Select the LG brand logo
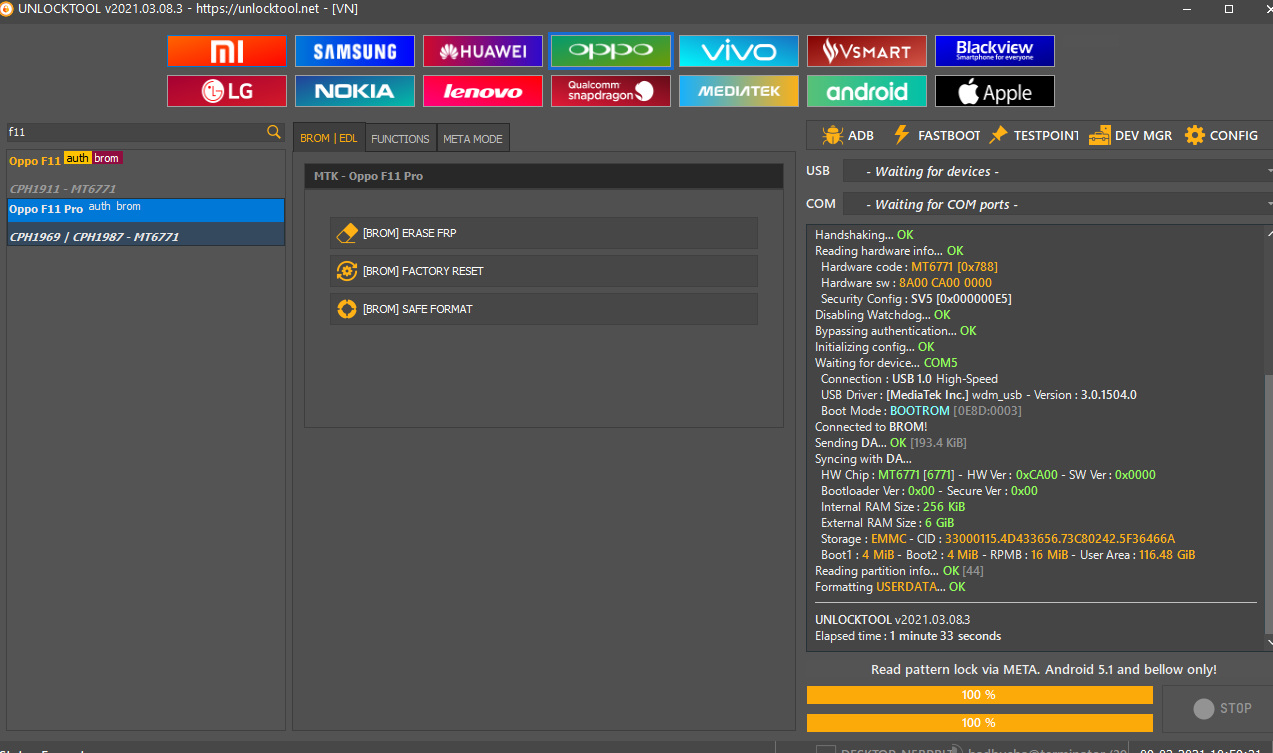Screen dimensions: 1273x753 (x=227, y=91)
